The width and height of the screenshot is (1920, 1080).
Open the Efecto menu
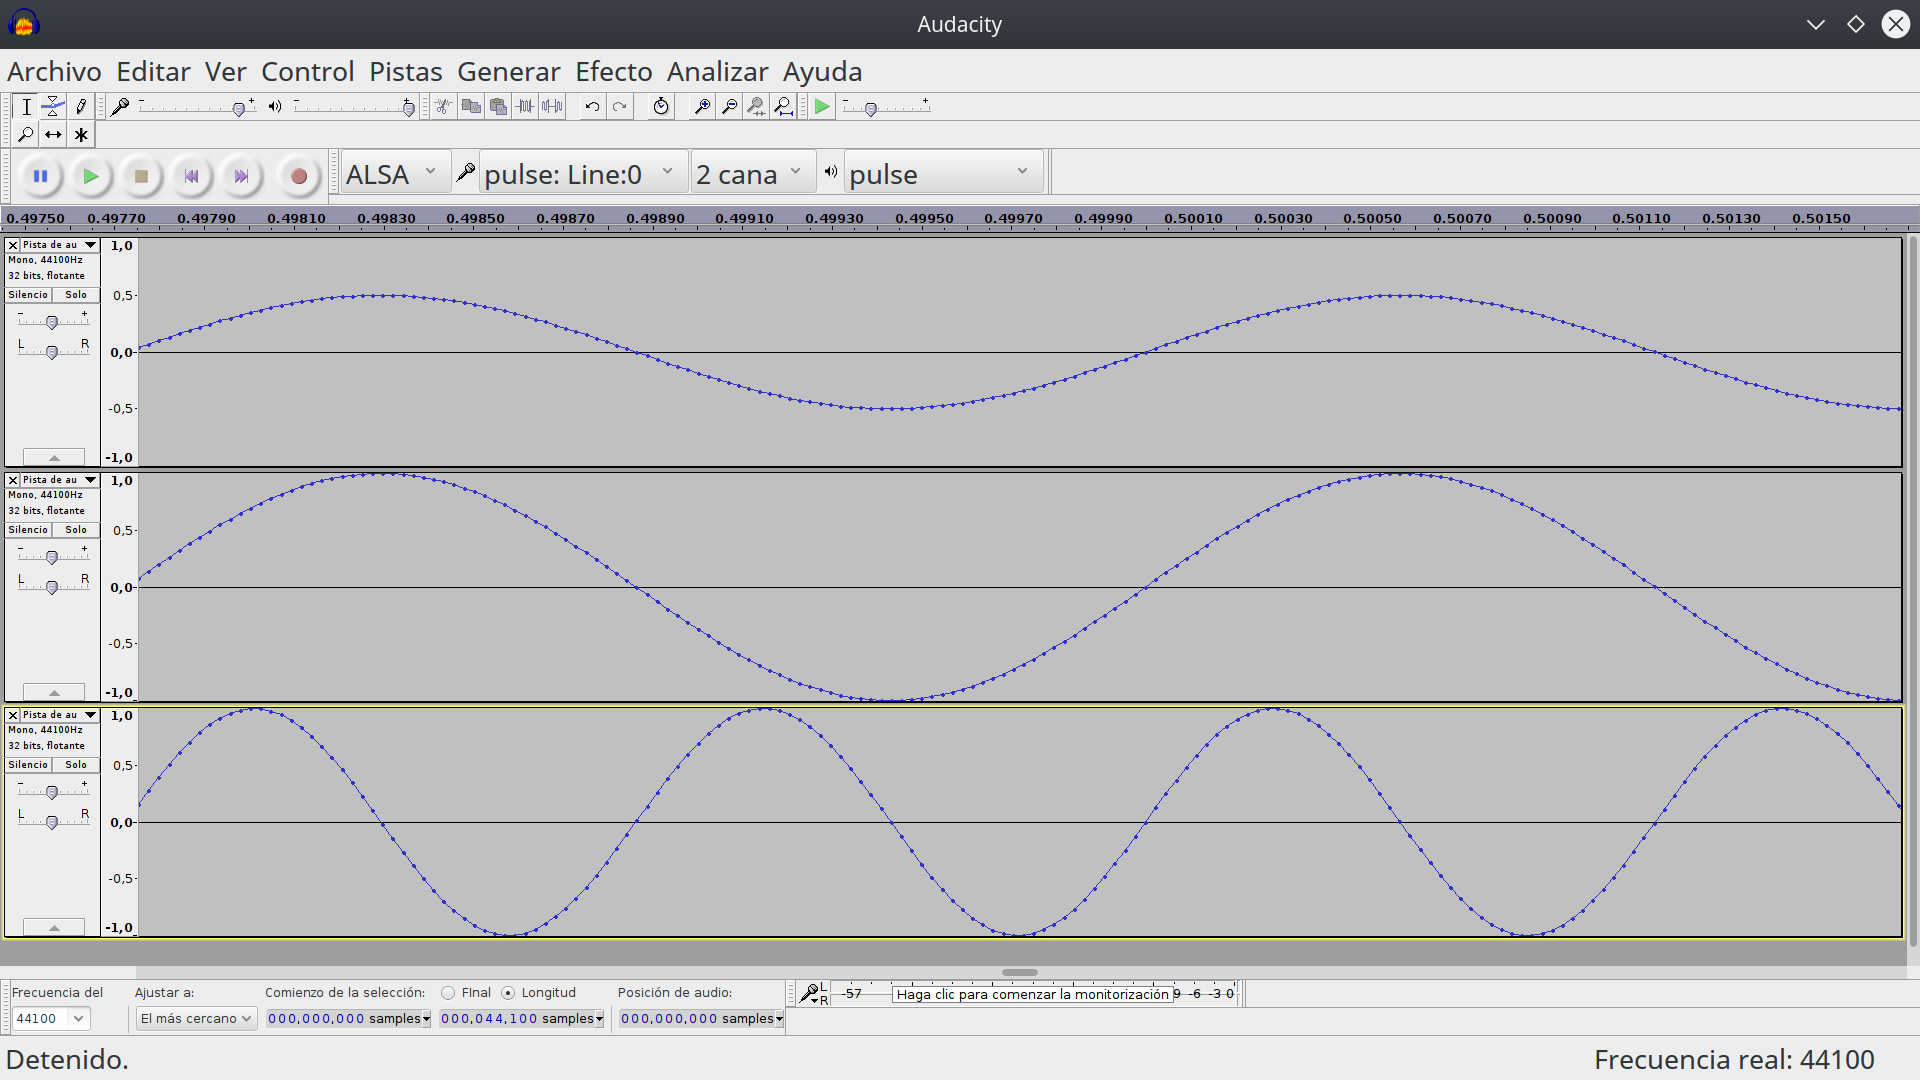614,72
